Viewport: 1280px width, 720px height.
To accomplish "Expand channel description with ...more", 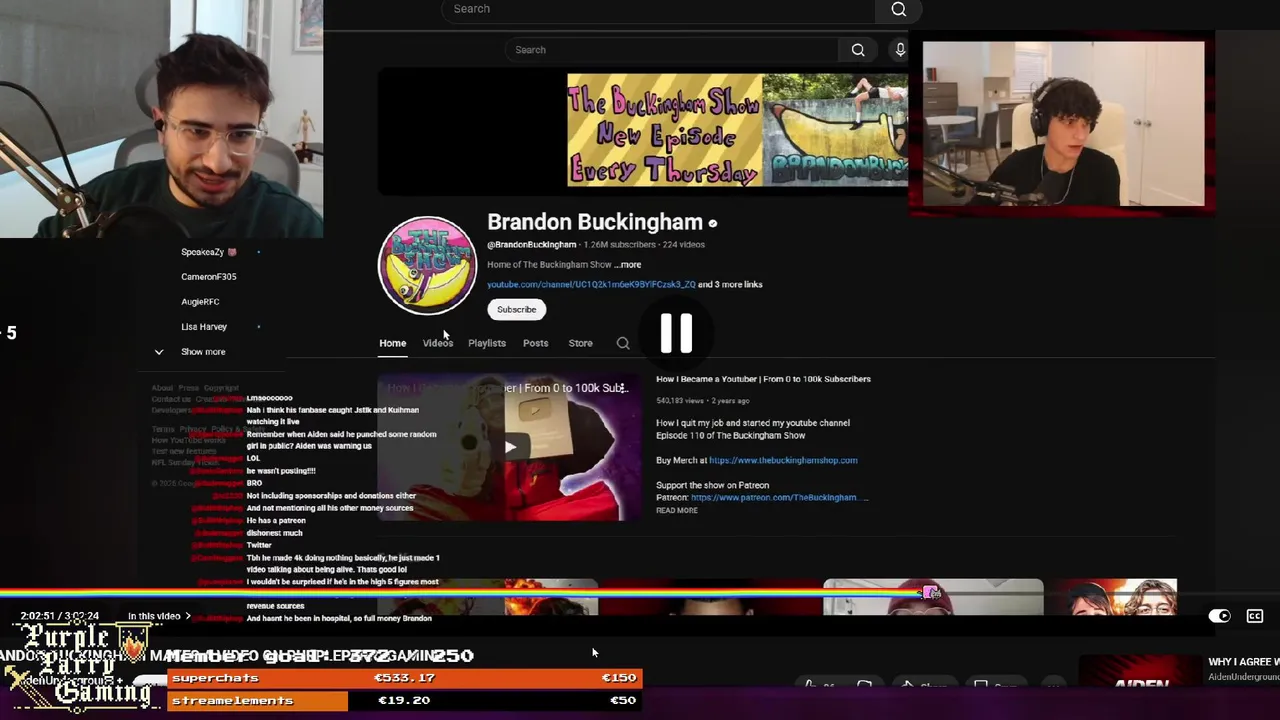I will (628, 265).
